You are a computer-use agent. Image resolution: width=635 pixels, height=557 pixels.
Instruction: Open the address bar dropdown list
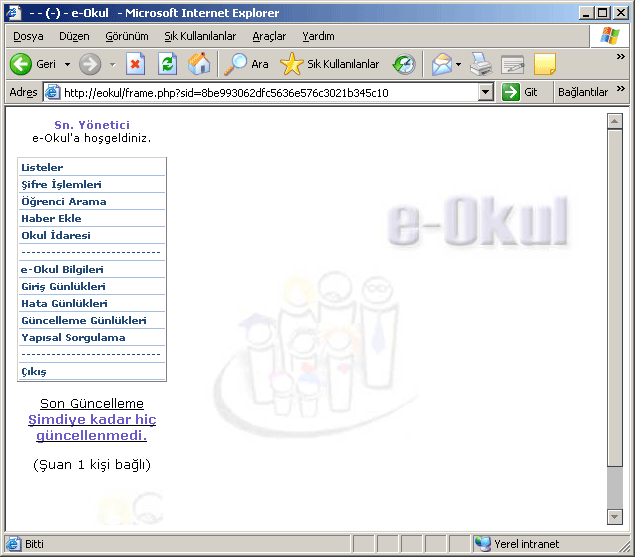485,92
